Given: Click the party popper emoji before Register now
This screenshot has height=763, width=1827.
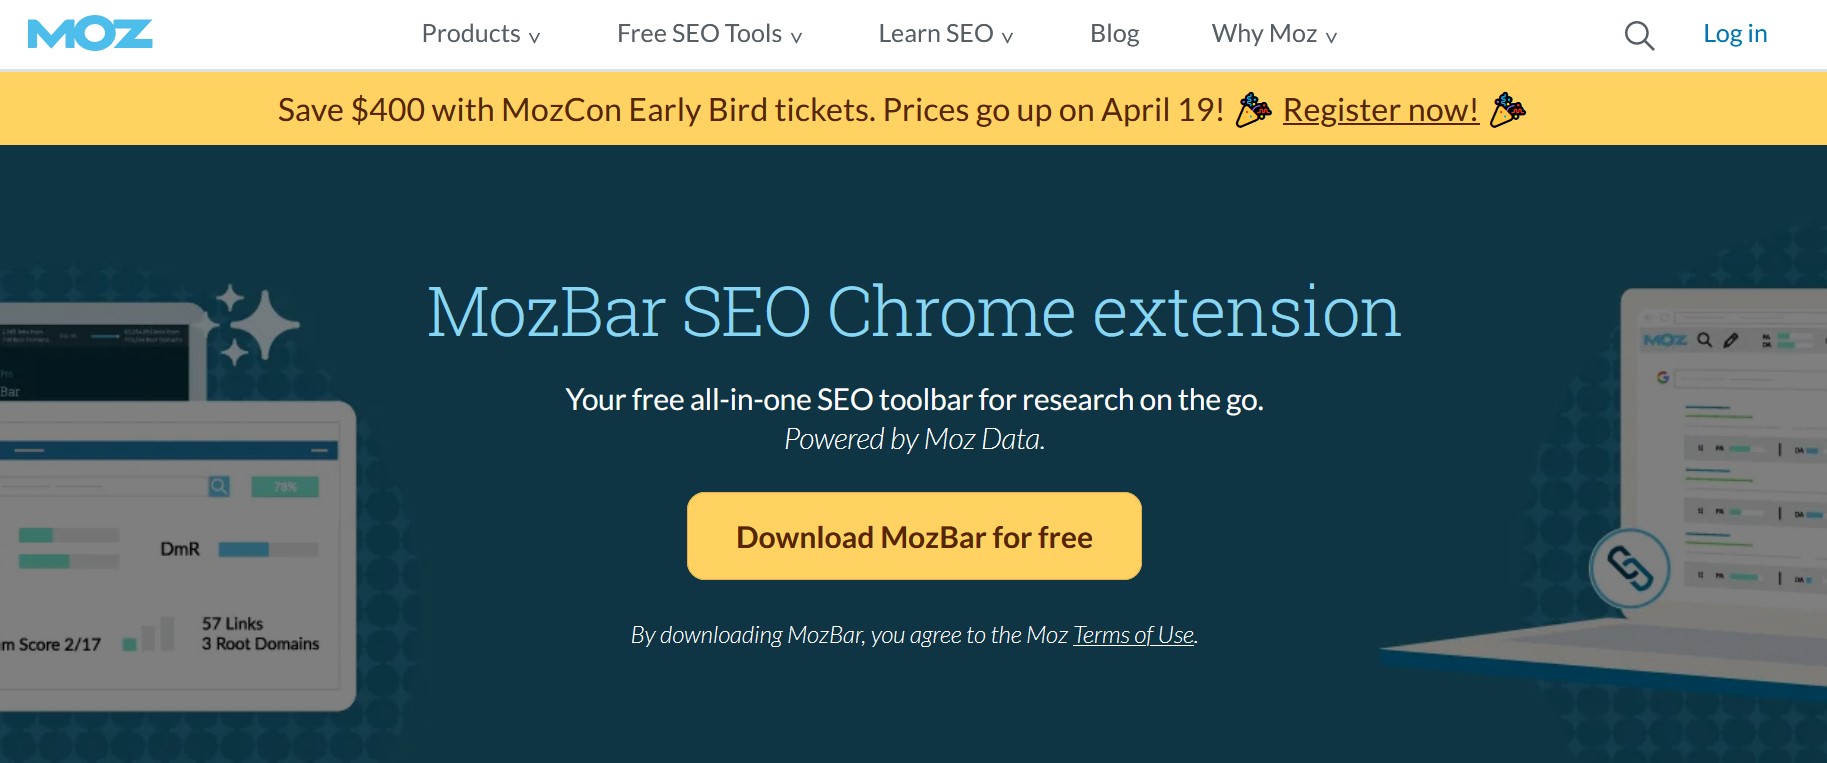Looking at the screenshot, I should (x=1253, y=110).
